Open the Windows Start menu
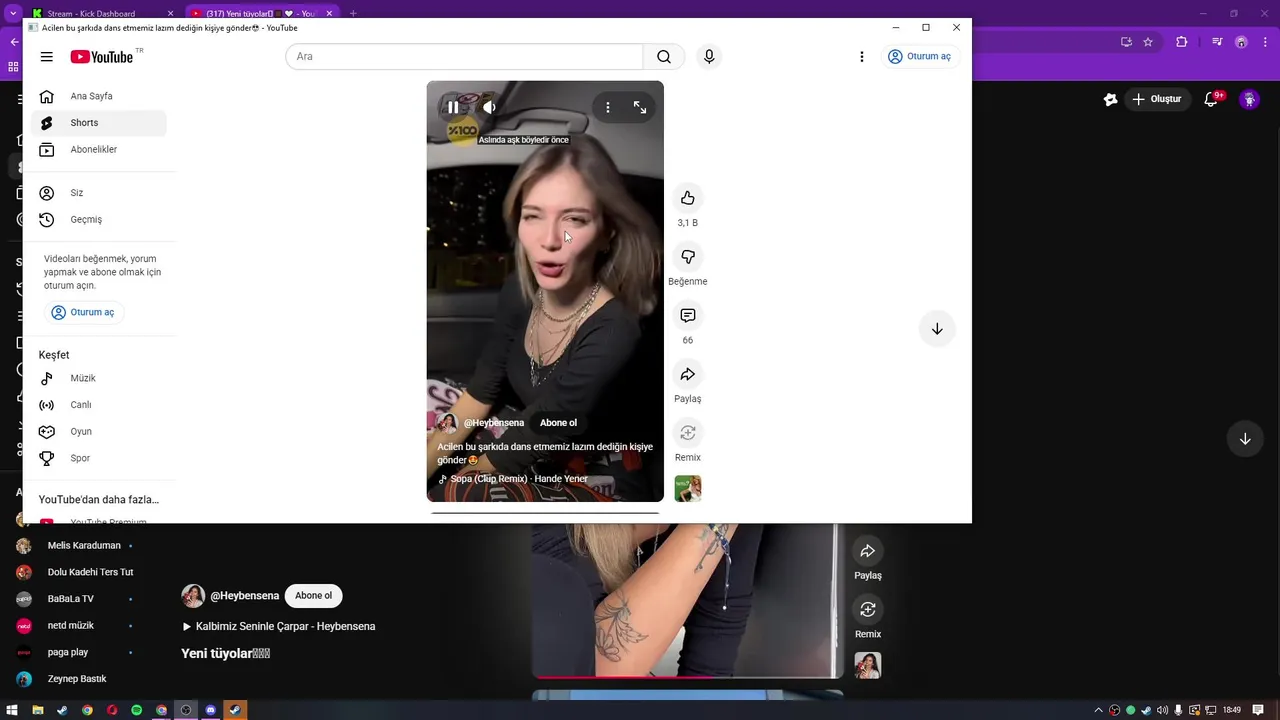The height and width of the screenshot is (720, 1280). [x=13, y=710]
